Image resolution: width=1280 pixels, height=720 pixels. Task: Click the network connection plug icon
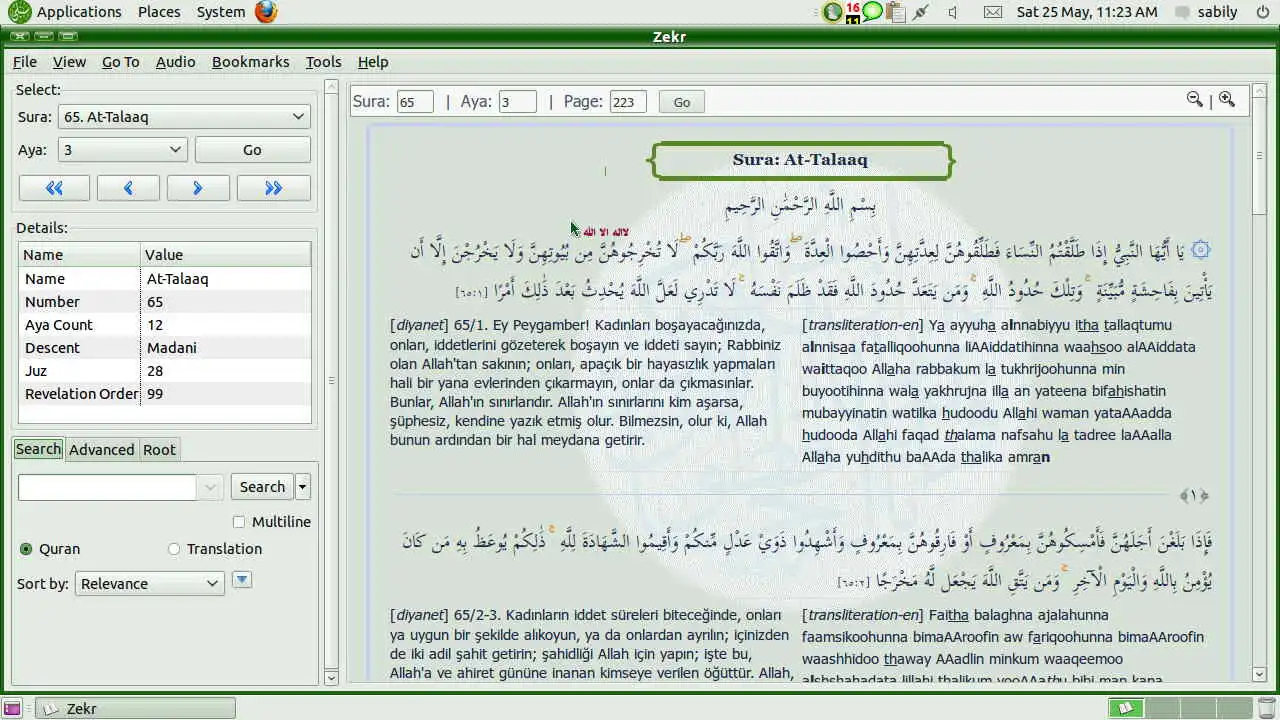pyautogui.click(x=921, y=12)
